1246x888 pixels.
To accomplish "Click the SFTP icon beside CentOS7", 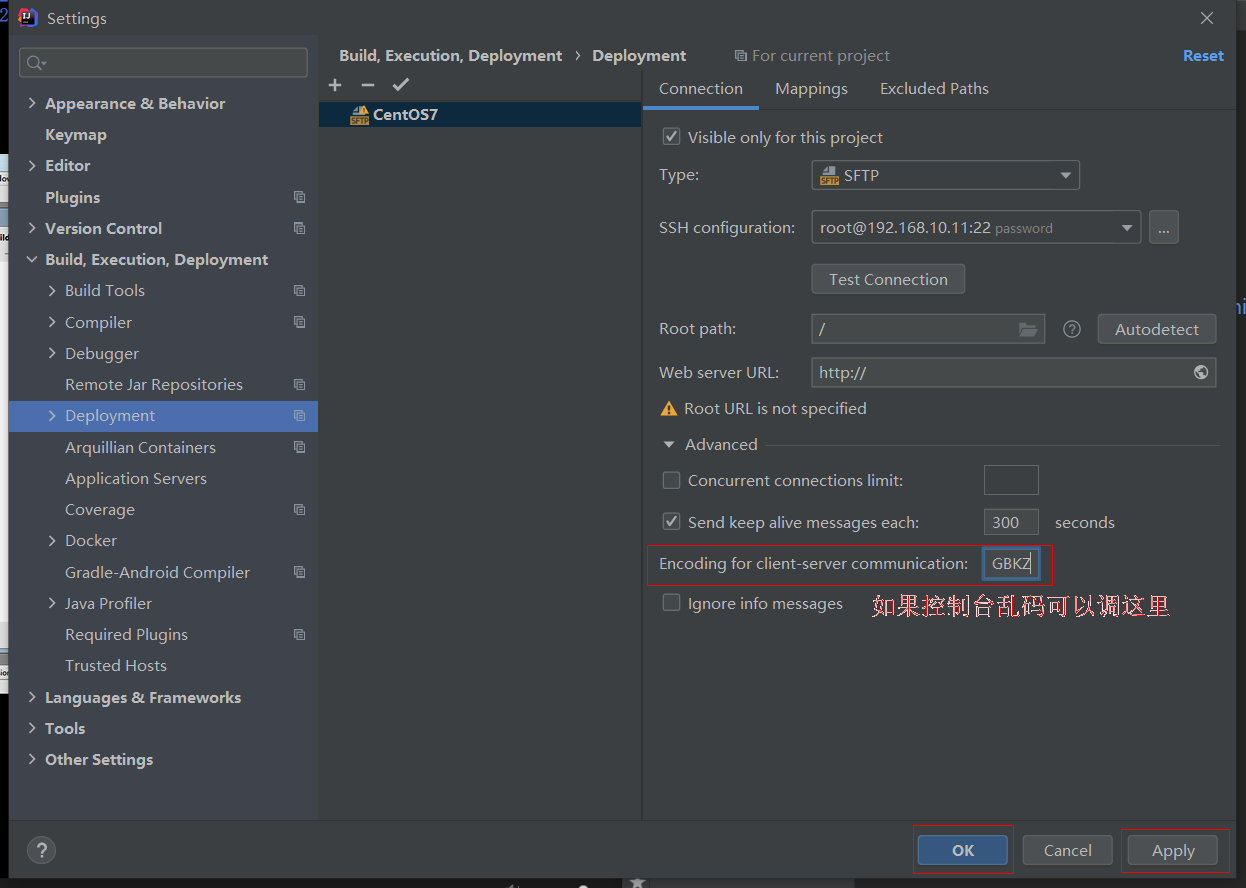I will point(359,115).
